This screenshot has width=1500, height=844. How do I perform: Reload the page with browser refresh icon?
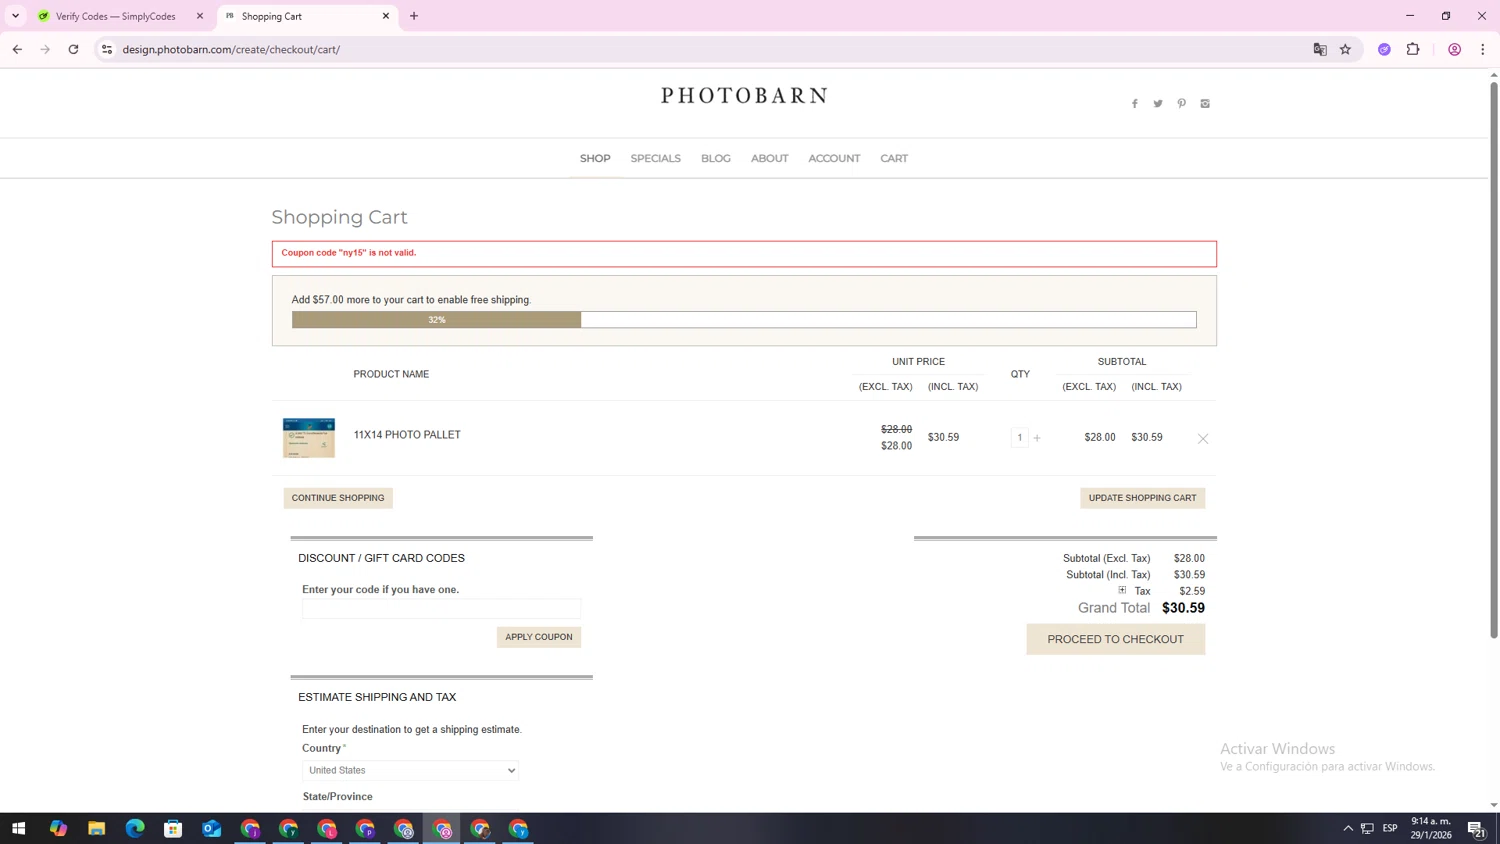click(x=73, y=49)
